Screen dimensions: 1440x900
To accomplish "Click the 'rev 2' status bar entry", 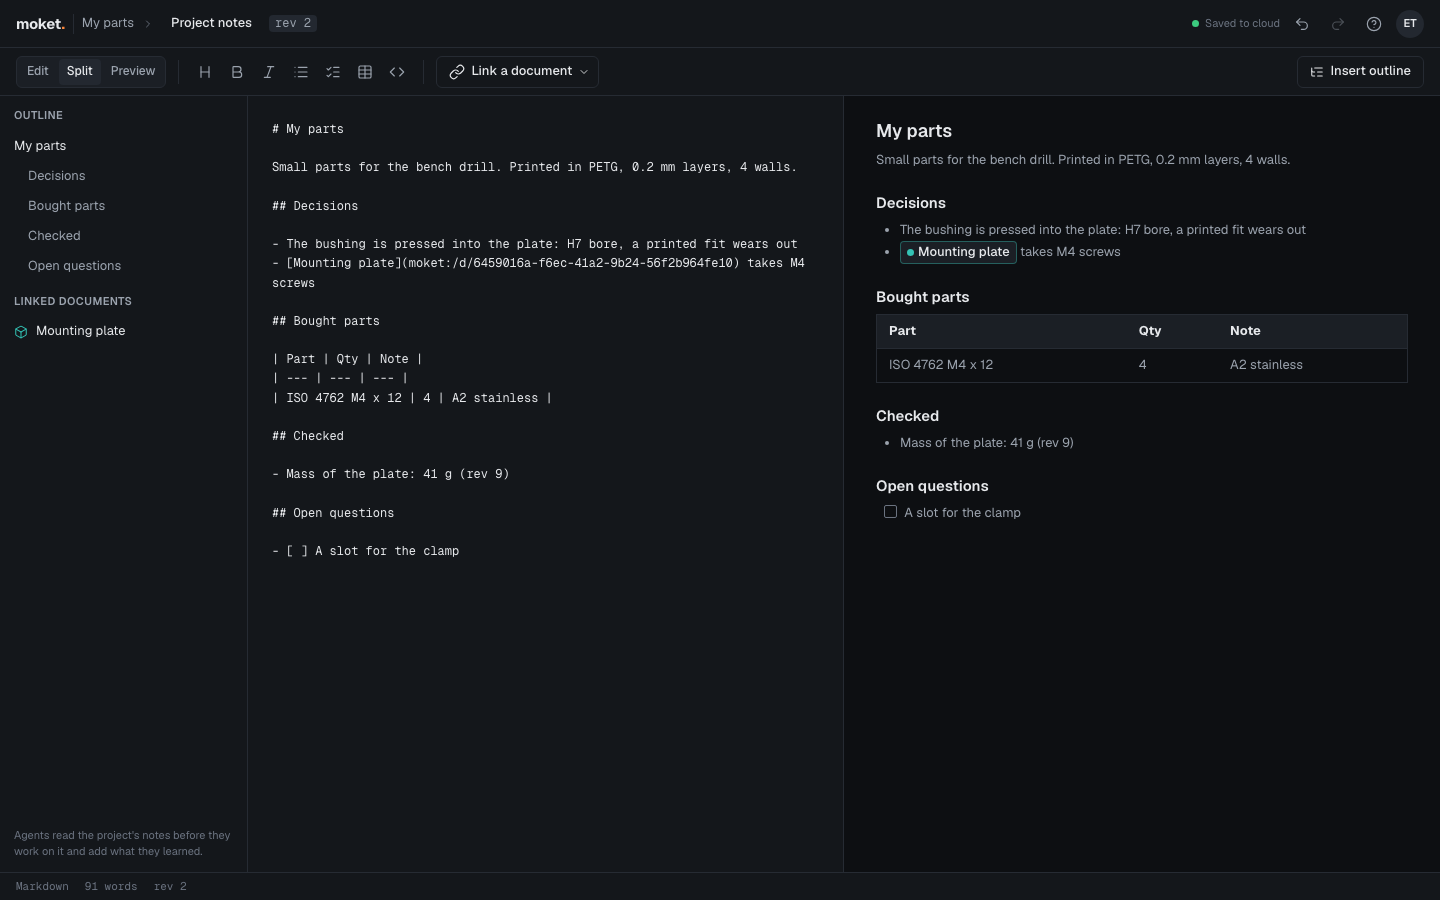I will pos(170,887).
